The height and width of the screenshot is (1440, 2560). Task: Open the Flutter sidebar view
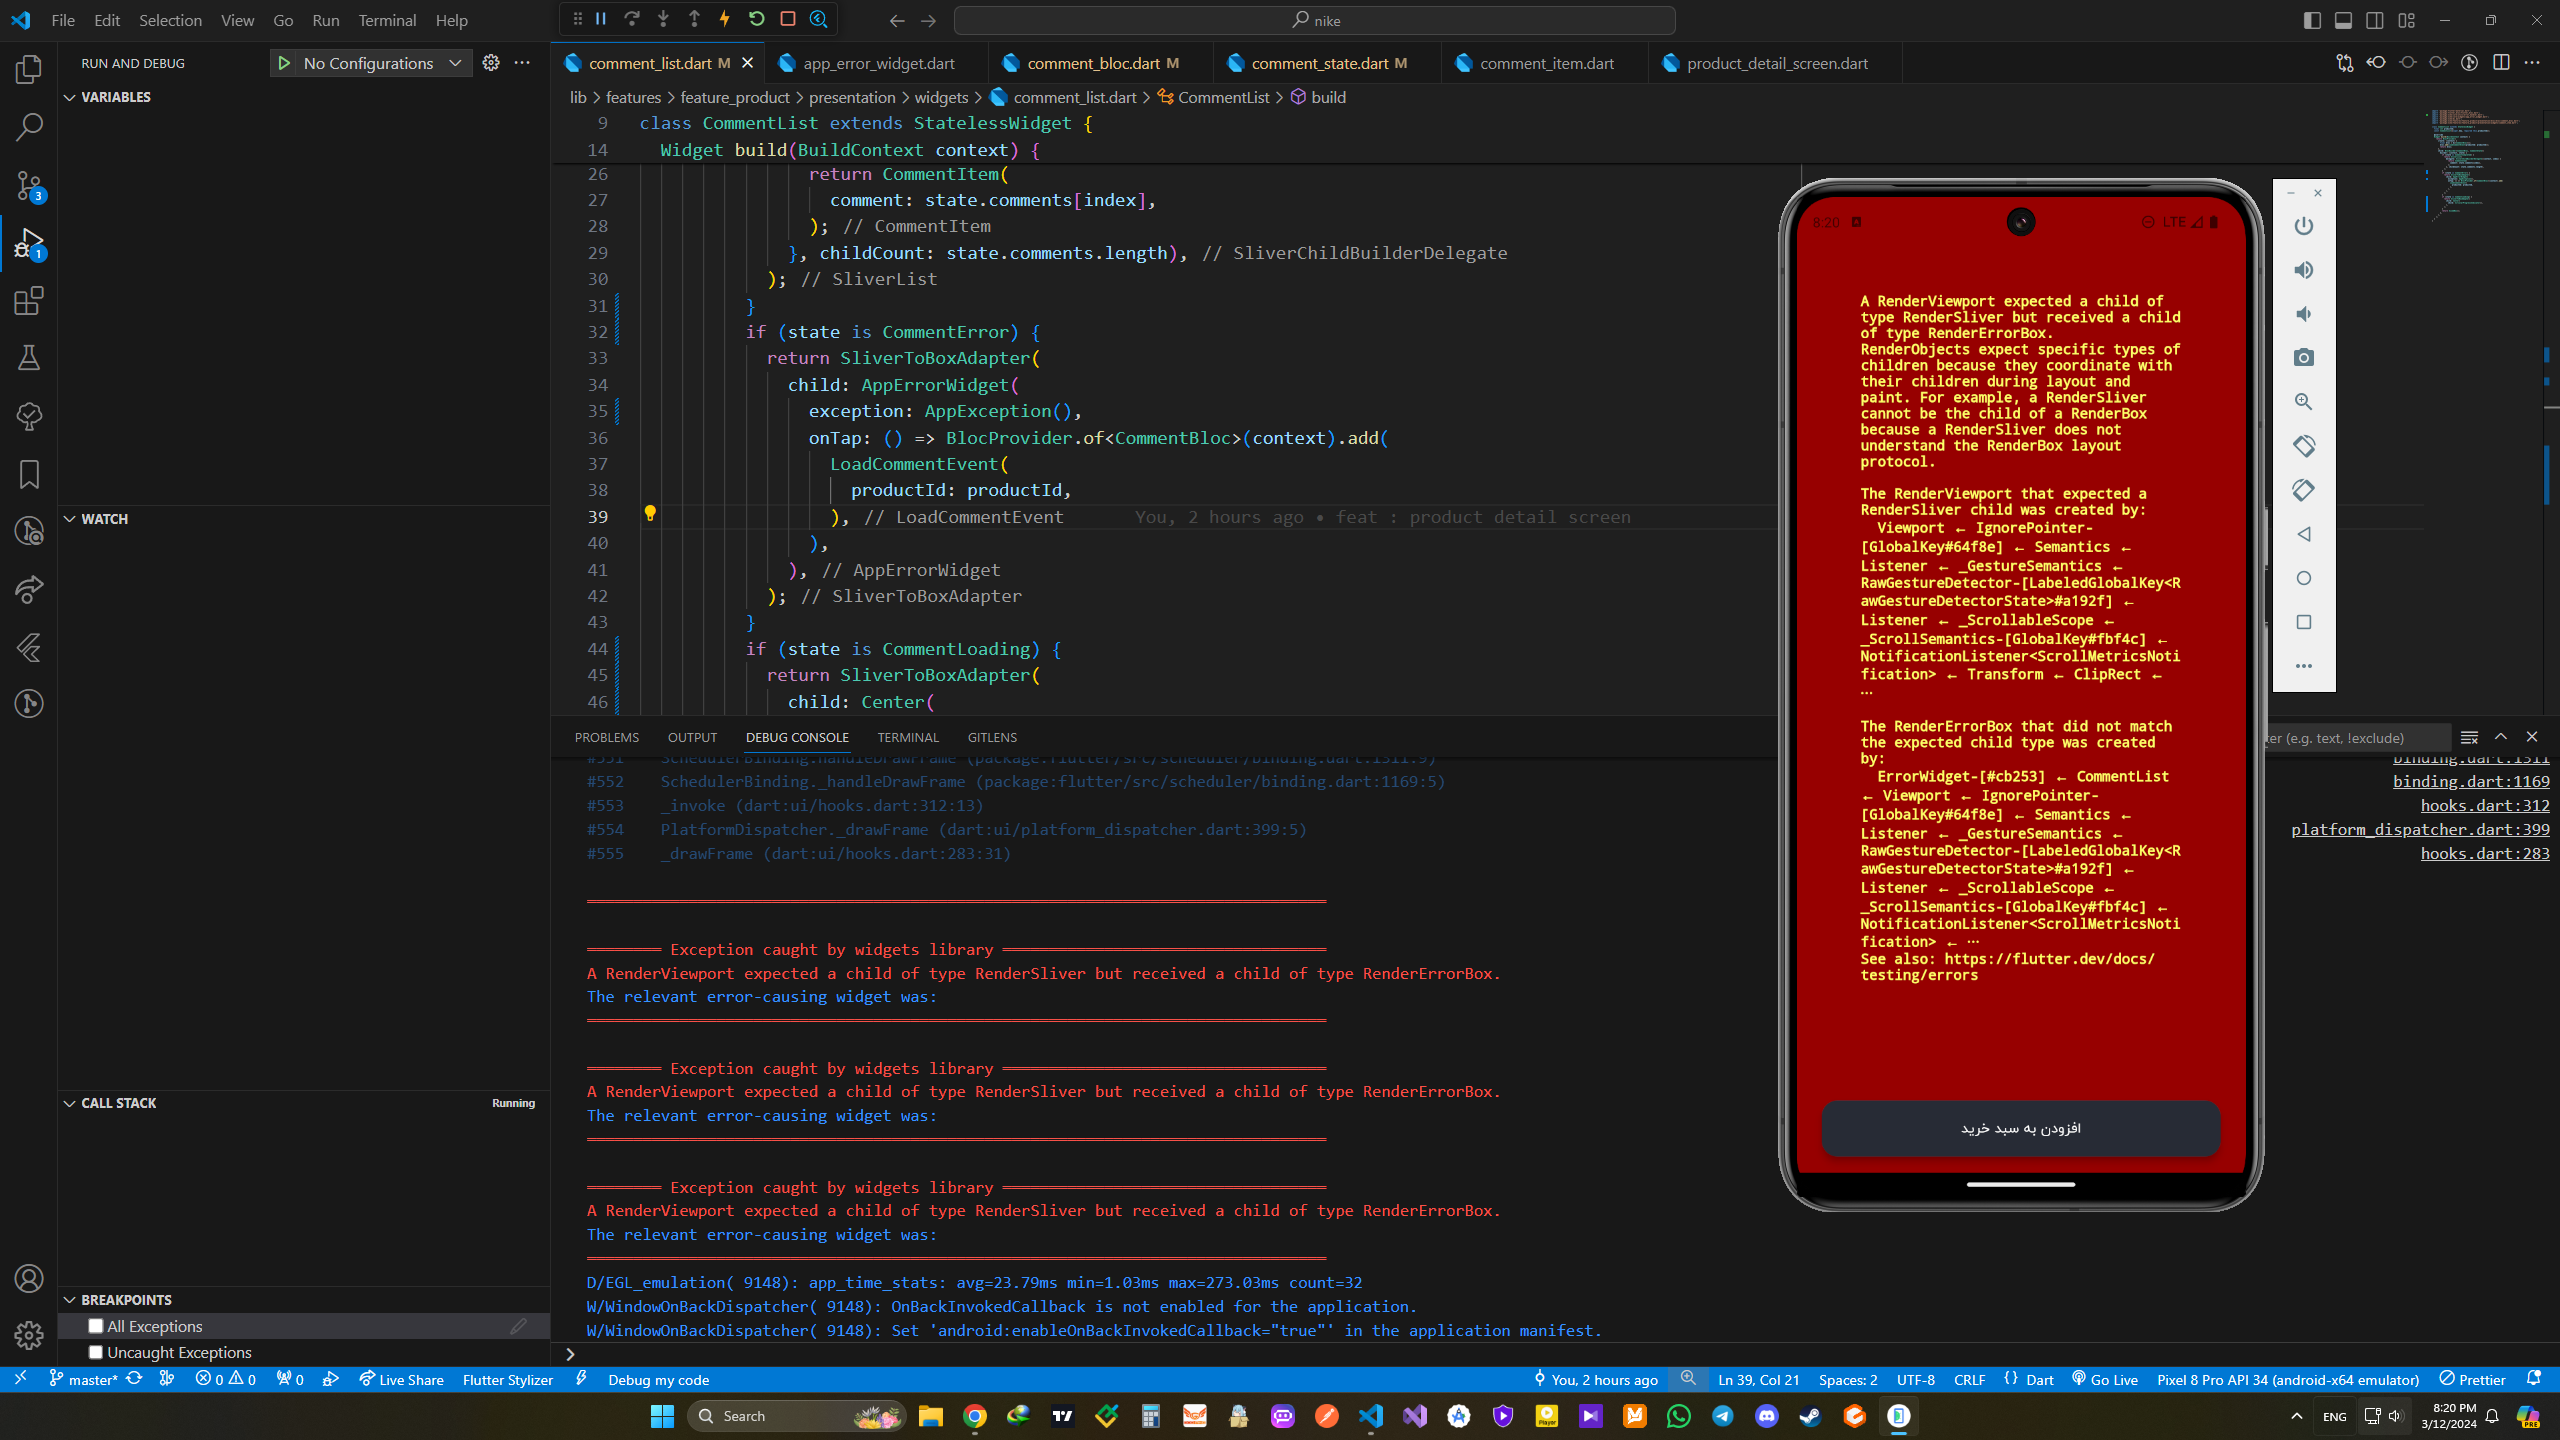pos(29,647)
